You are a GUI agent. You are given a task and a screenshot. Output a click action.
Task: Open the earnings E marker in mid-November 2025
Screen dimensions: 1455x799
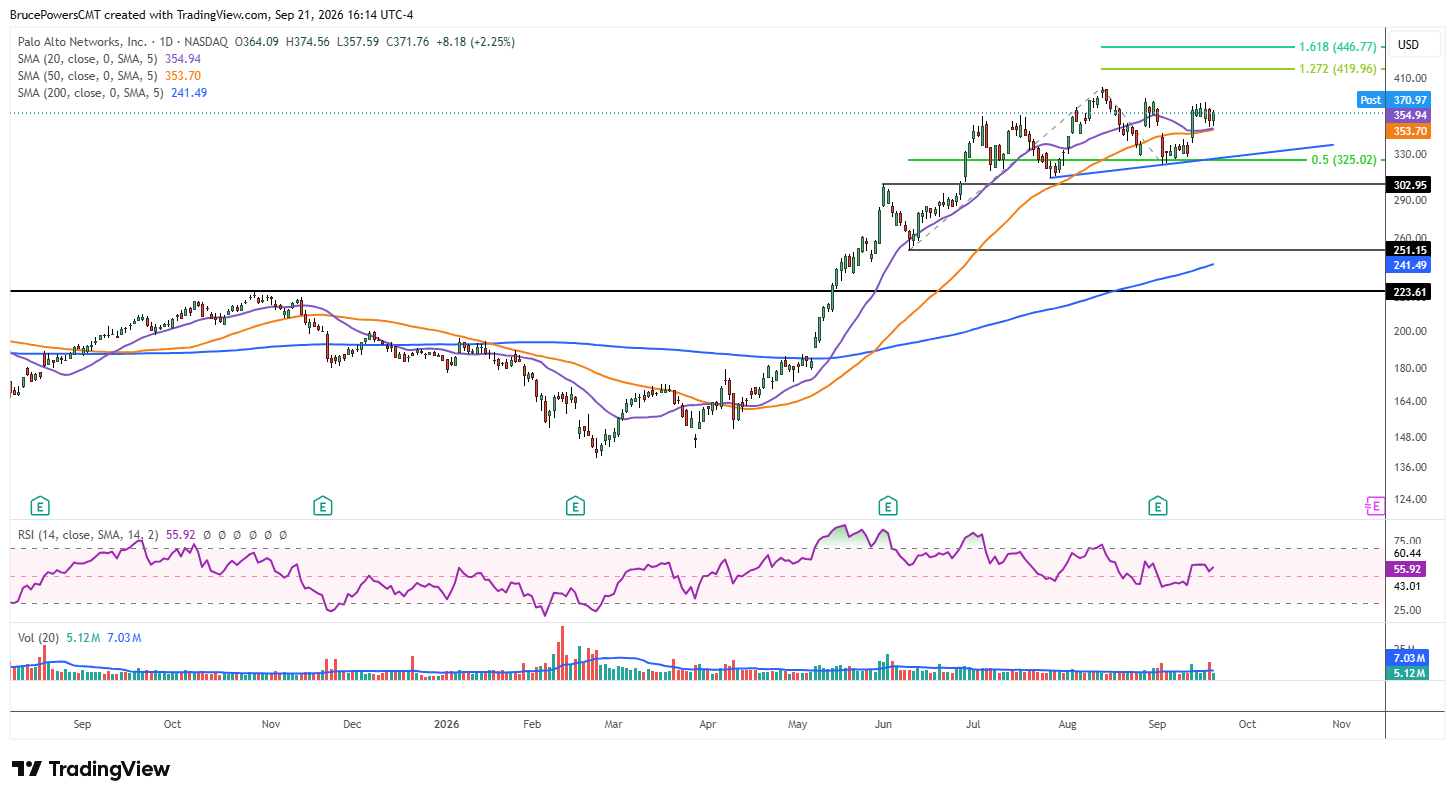click(322, 506)
